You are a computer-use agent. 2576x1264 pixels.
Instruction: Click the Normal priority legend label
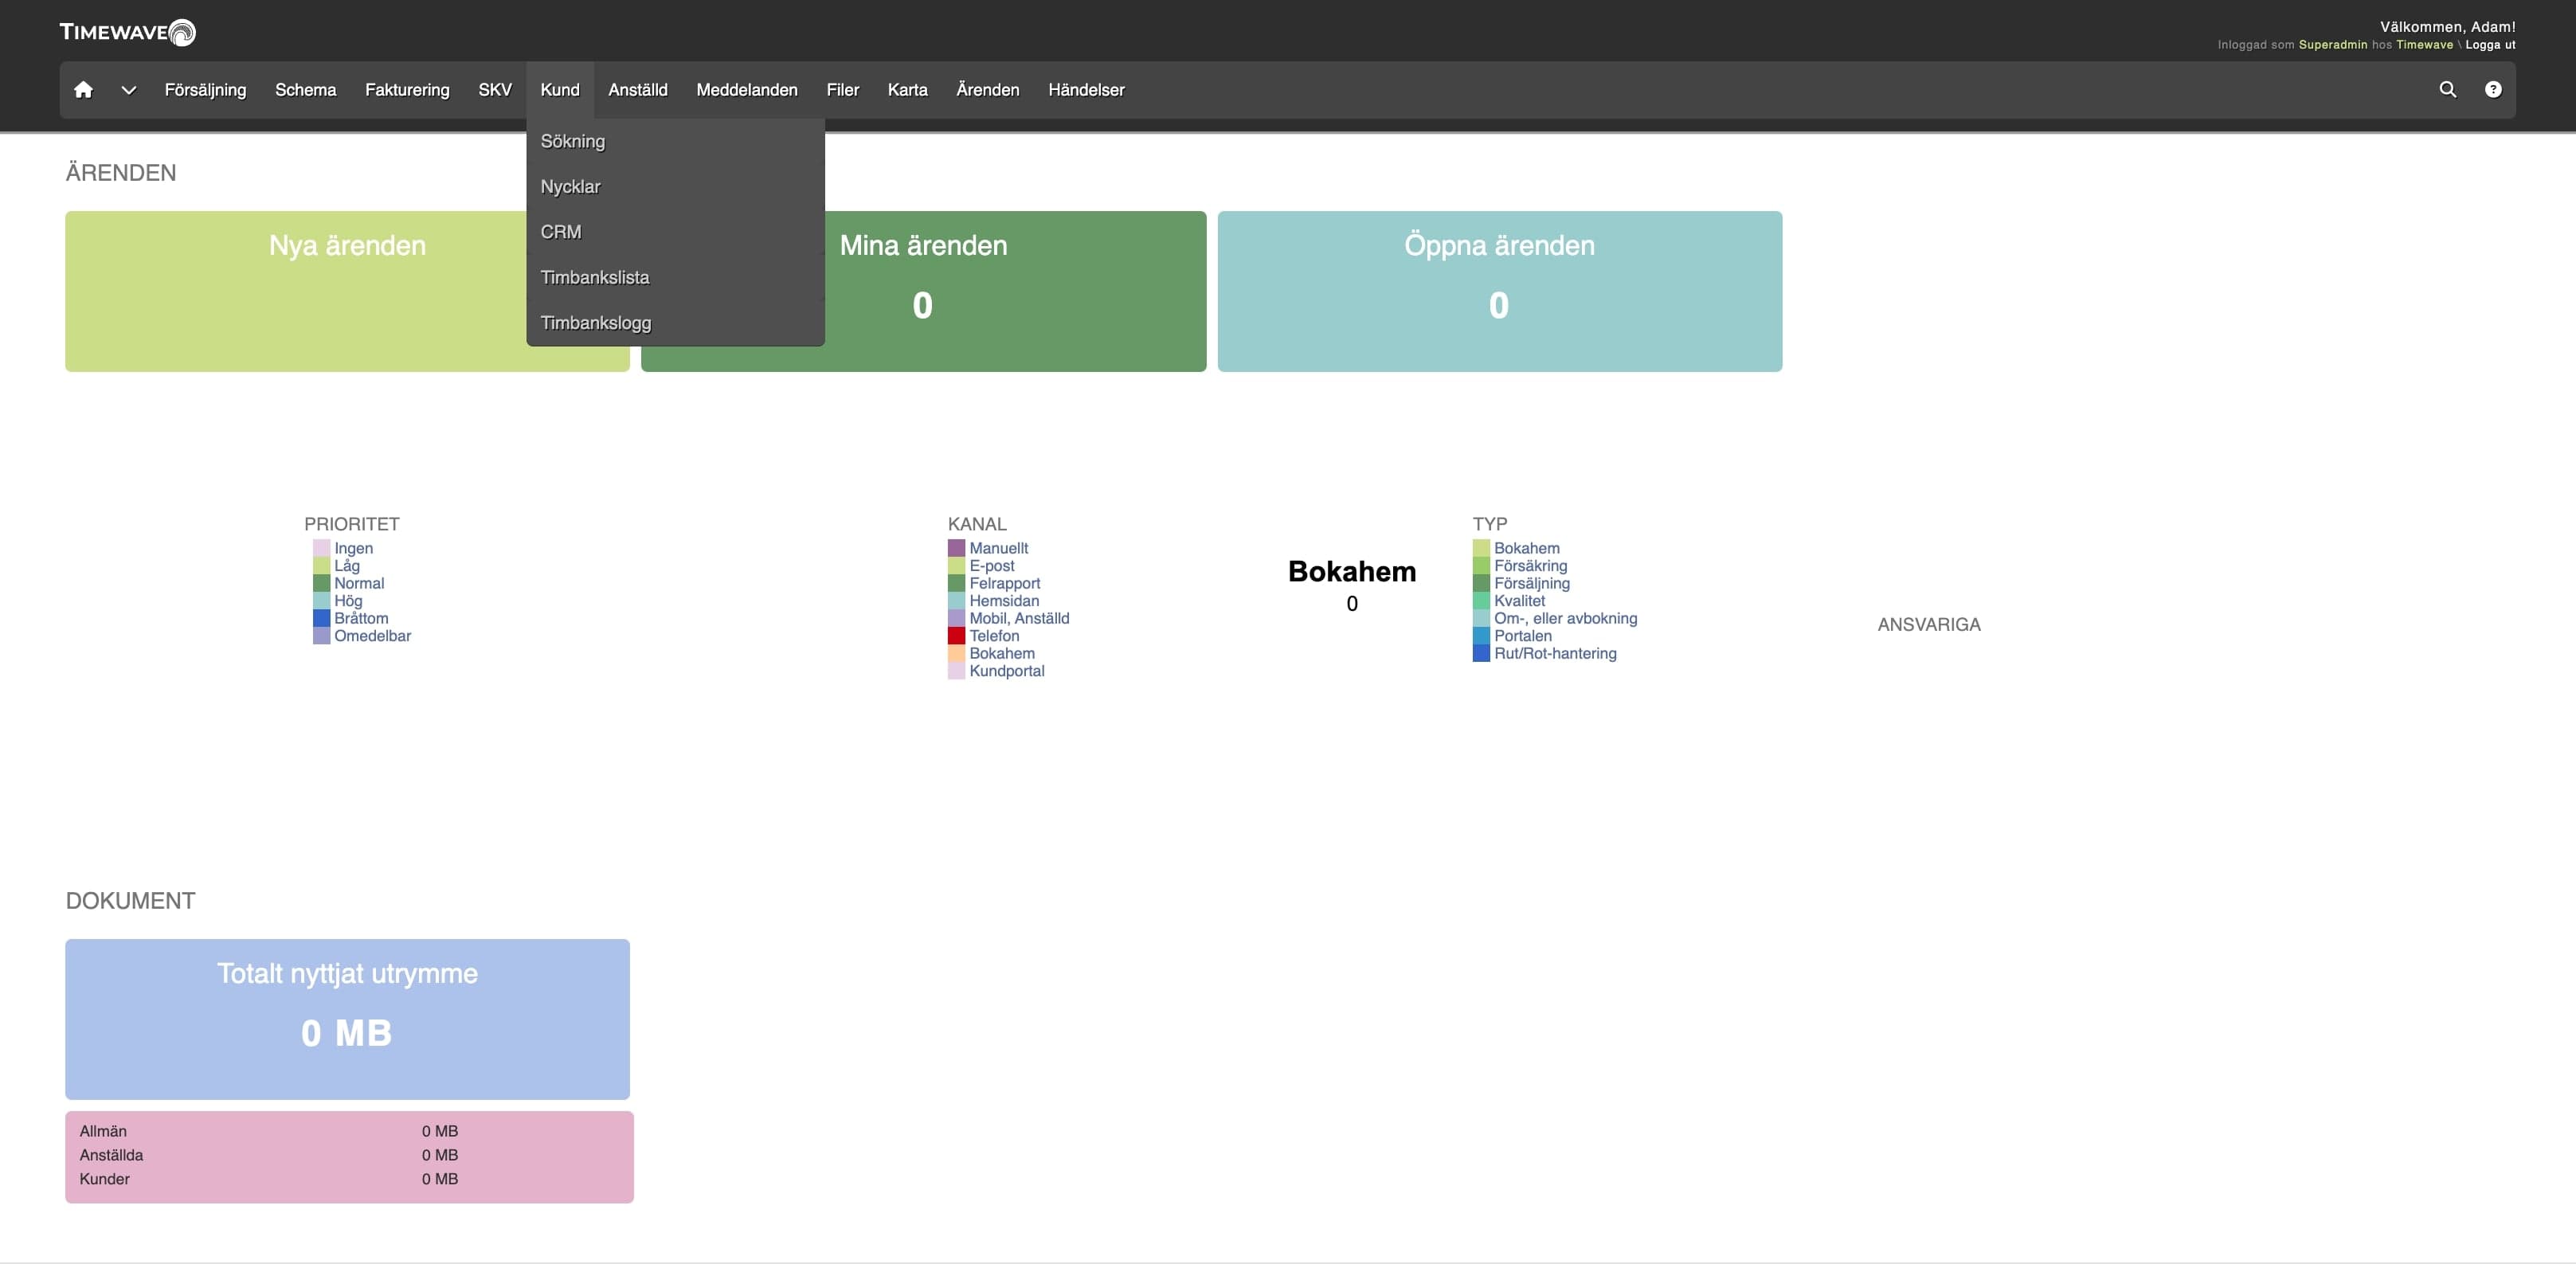click(359, 583)
